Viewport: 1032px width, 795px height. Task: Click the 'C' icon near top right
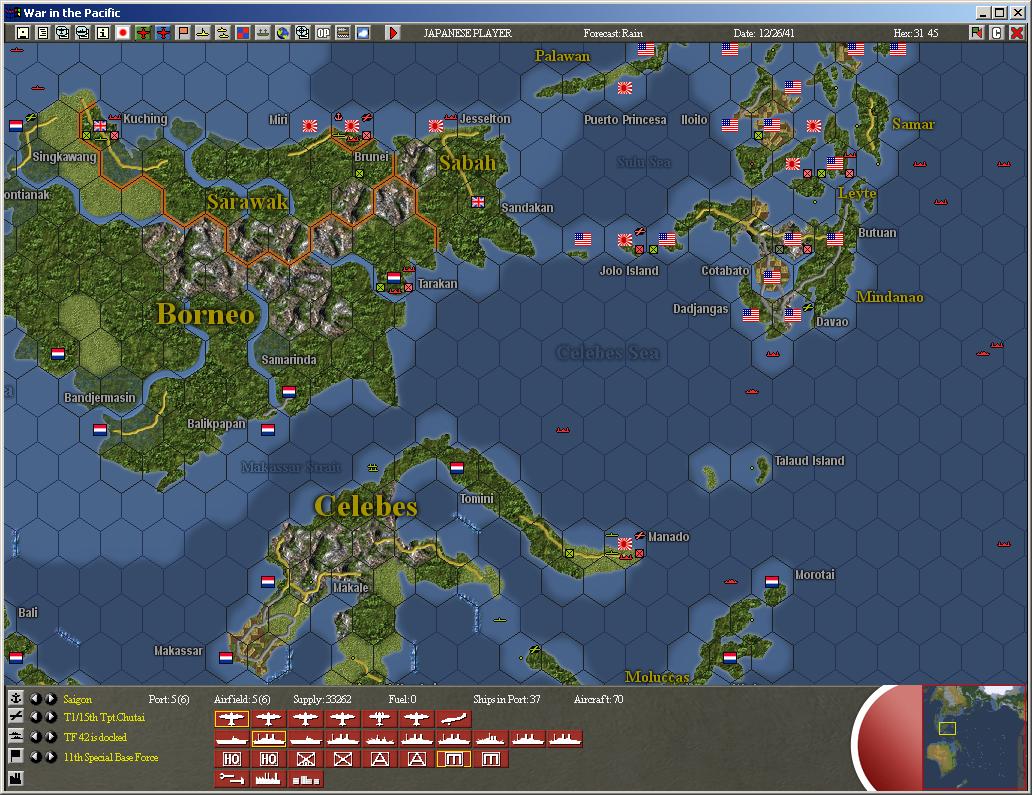point(996,32)
